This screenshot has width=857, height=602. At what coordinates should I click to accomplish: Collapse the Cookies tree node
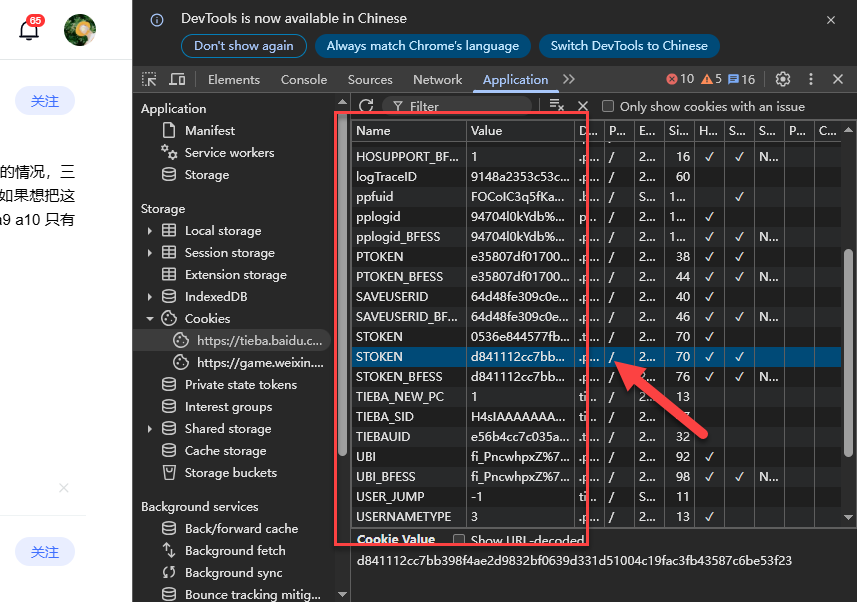click(x=150, y=319)
